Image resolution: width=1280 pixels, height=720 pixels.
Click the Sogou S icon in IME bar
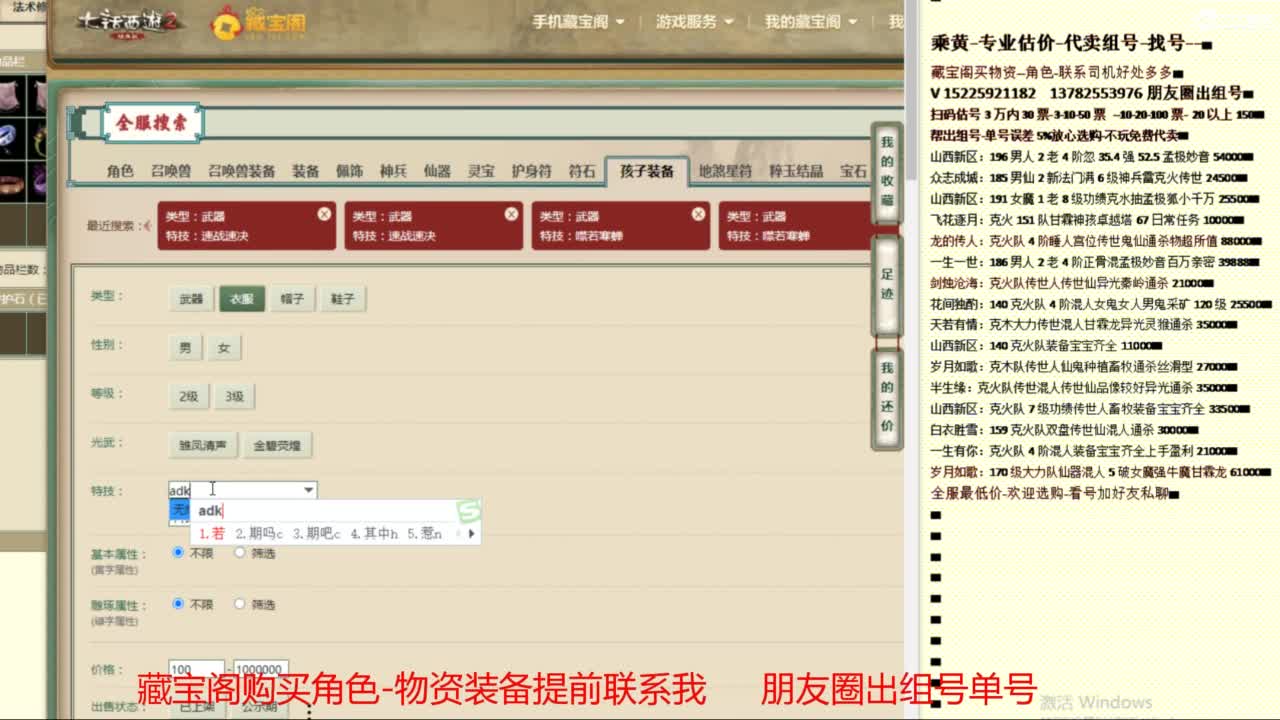pyautogui.click(x=468, y=512)
